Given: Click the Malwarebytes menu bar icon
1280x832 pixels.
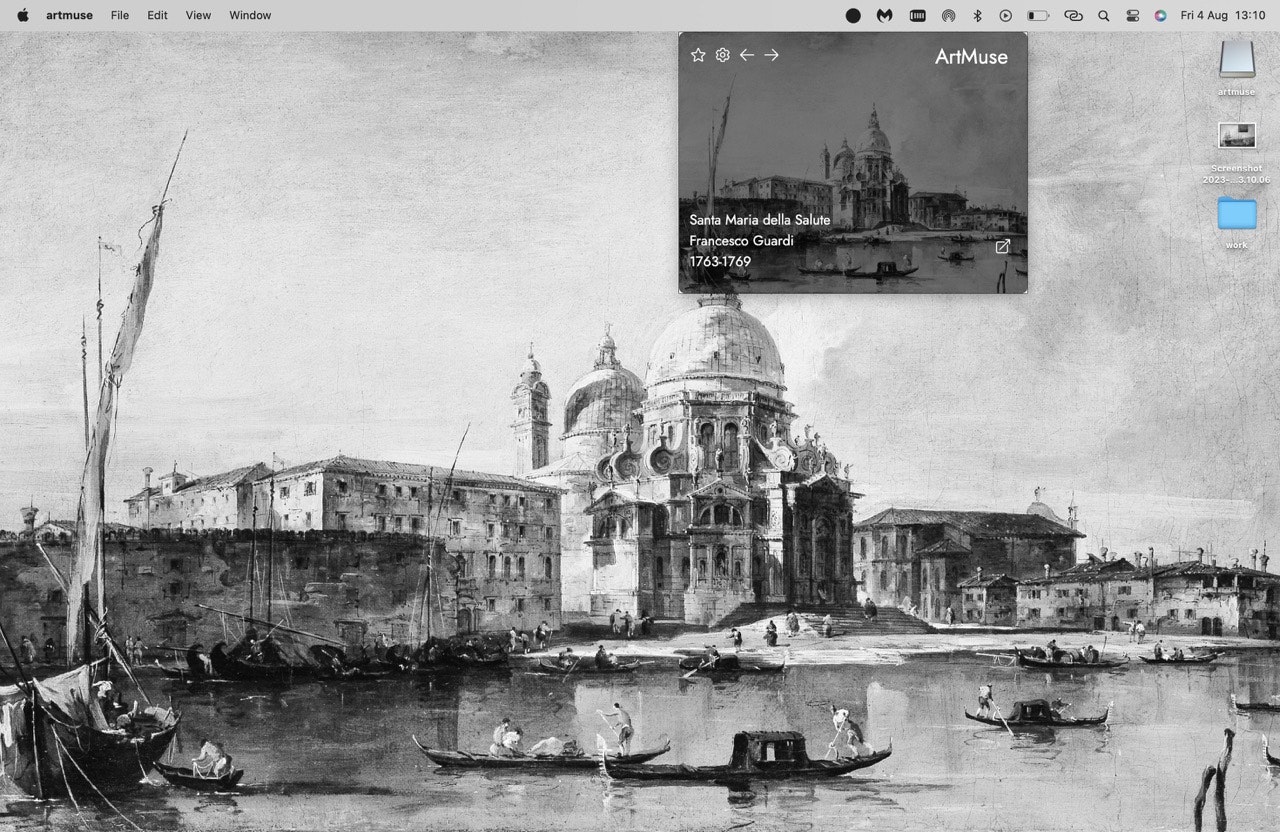Looking at the screenshot, I should click(885, 15).
